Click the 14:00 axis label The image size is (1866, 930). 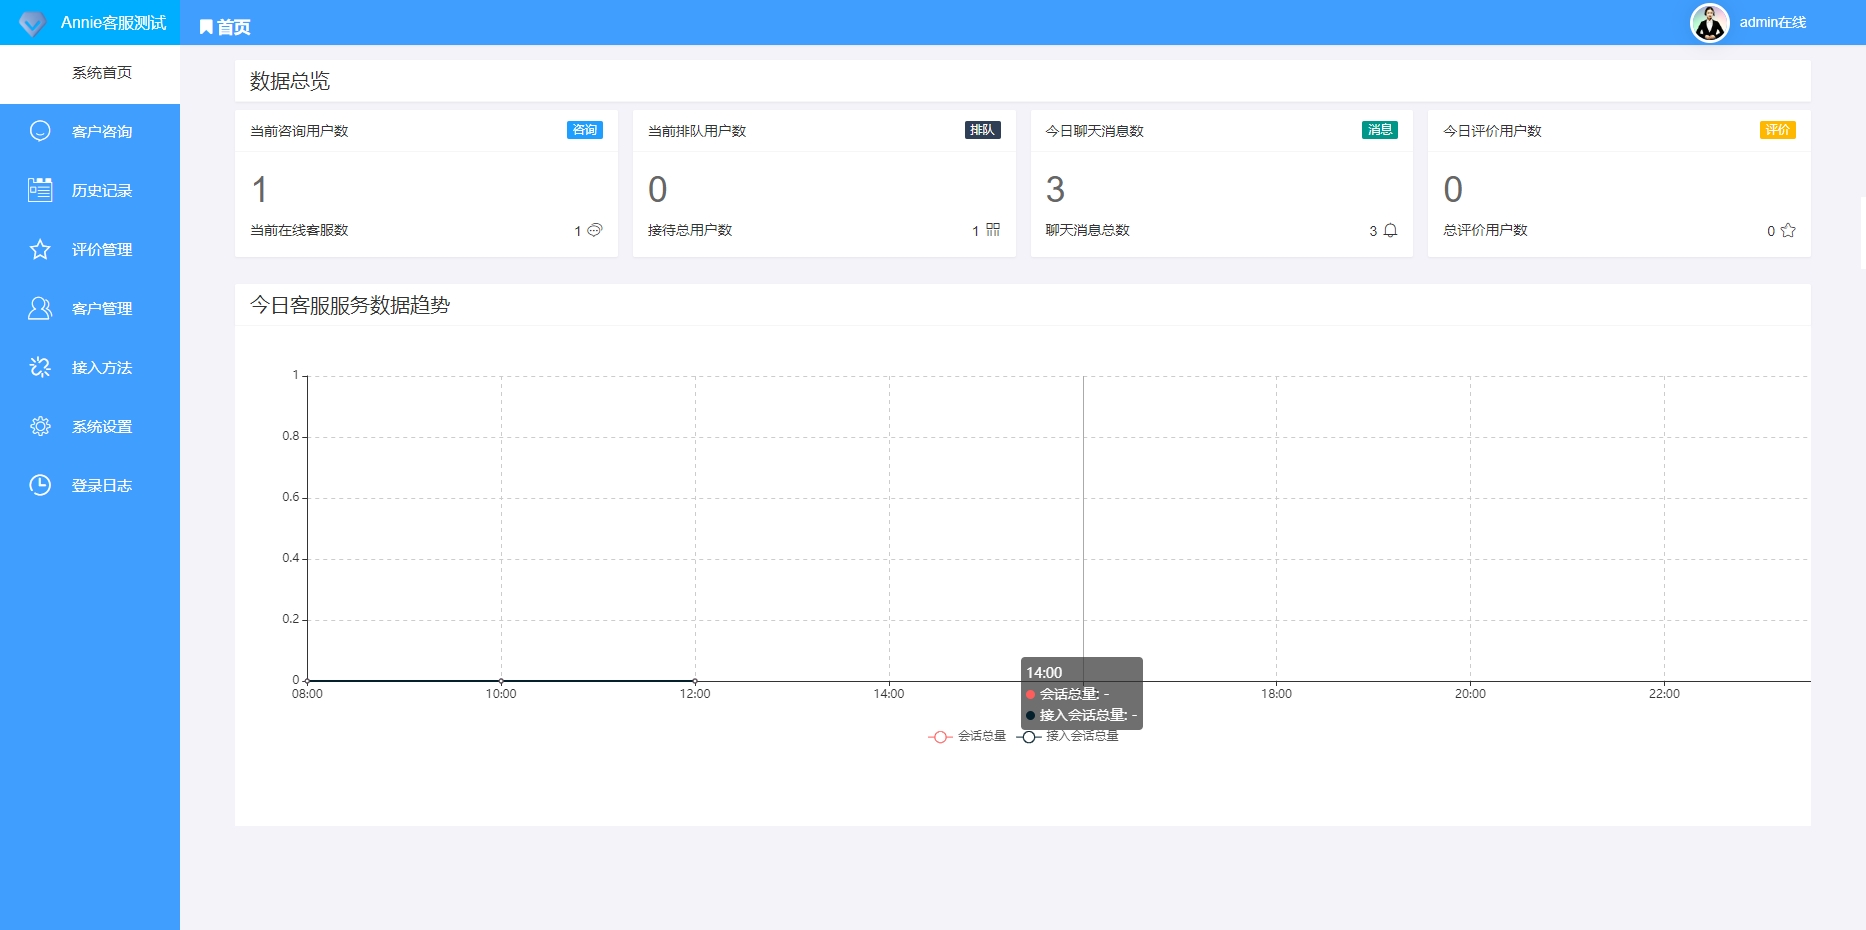(889, 694)
